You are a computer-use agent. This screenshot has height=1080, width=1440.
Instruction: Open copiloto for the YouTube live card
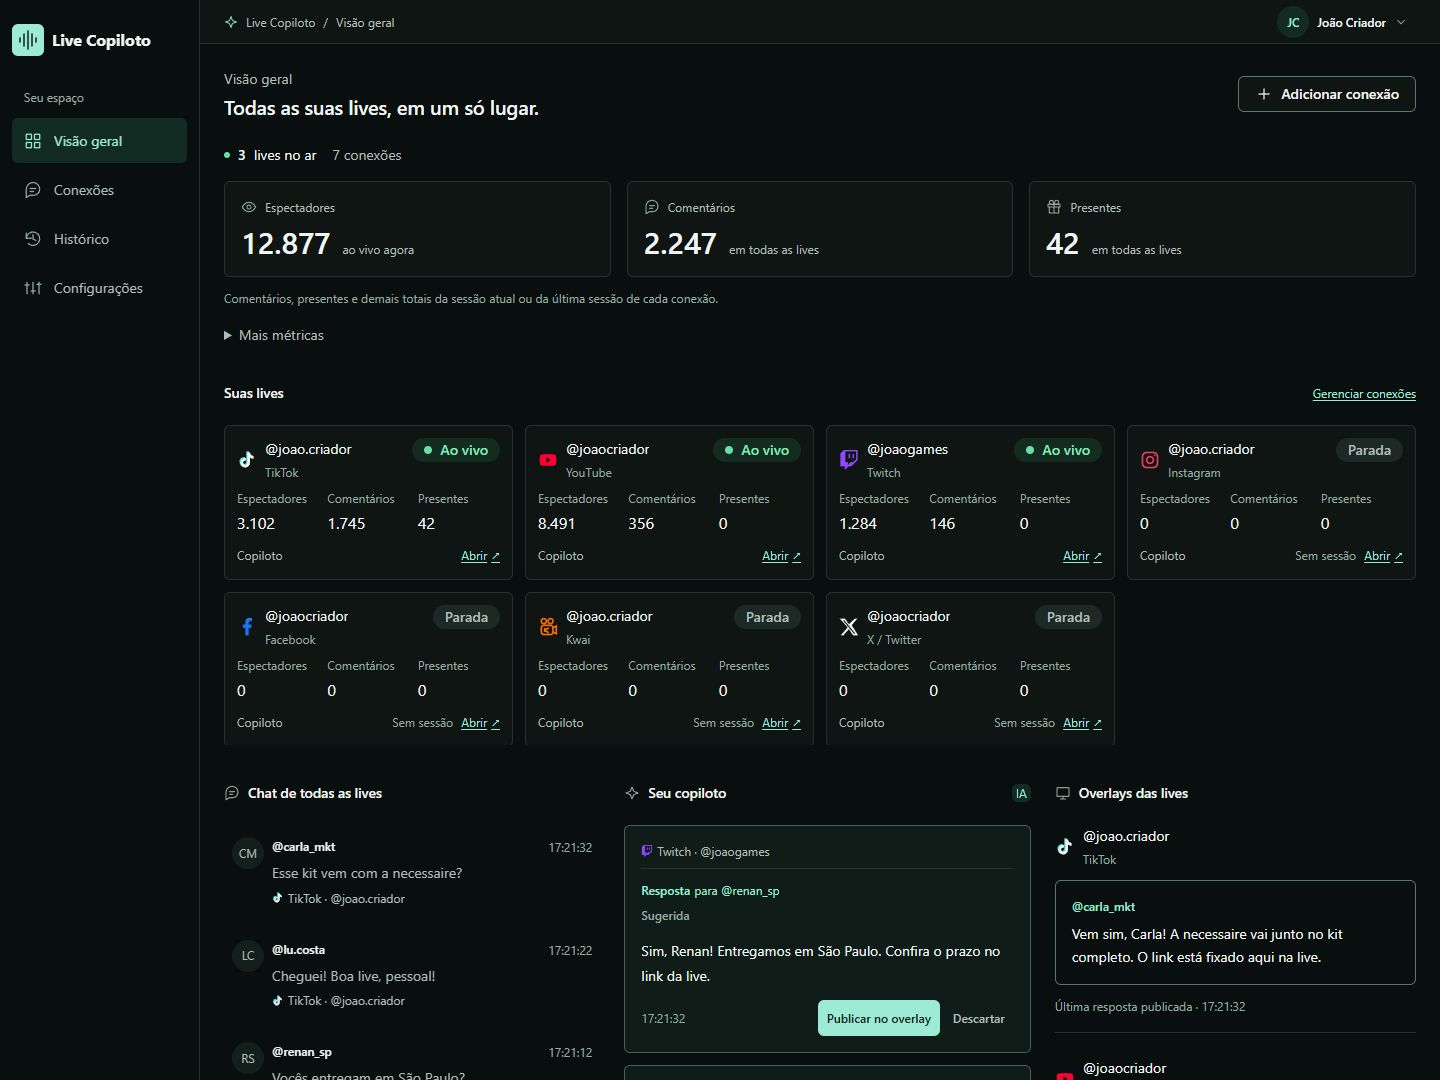[781, 556]
